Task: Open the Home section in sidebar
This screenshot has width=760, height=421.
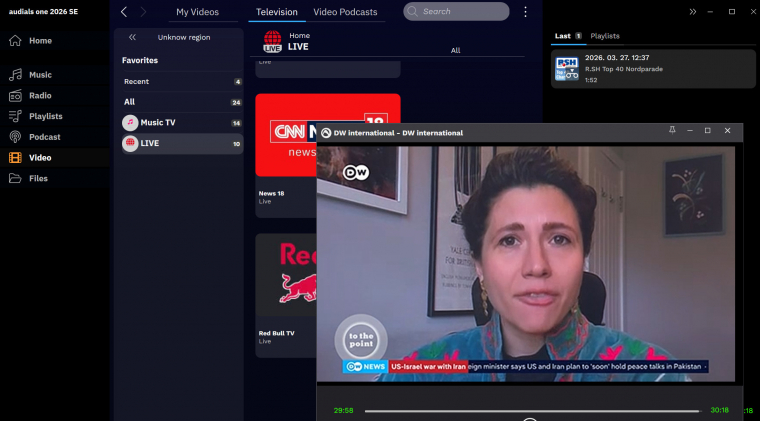Action: pyautogui.click(x=40, y=41)
